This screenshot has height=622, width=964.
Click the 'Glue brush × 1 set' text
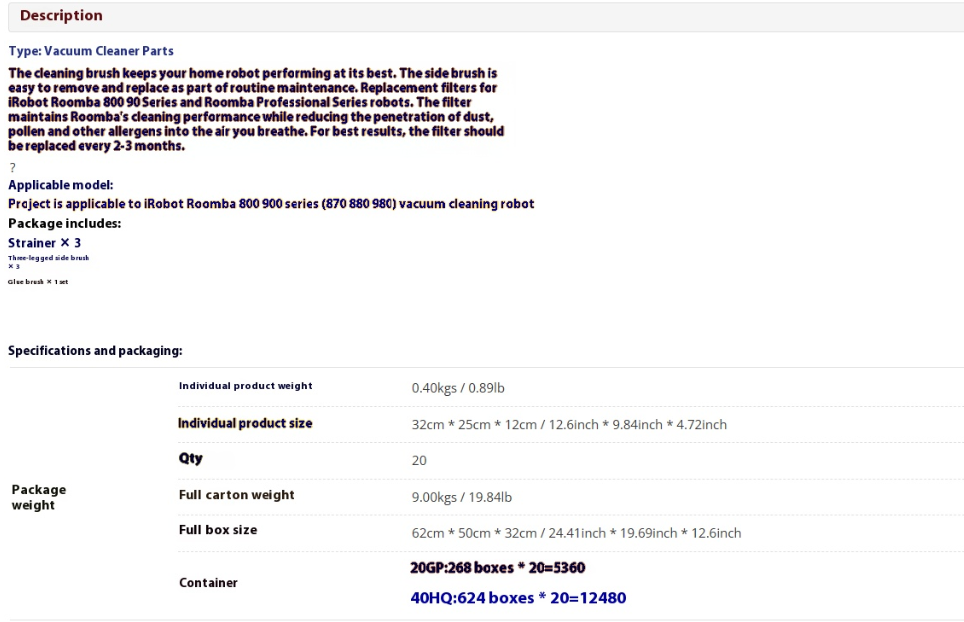coord(38,281)
